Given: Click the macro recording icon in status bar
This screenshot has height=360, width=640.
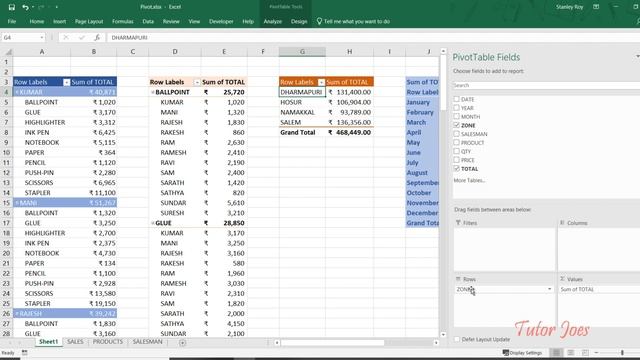Looking at the screenshot, I should (x=24, y=353).
